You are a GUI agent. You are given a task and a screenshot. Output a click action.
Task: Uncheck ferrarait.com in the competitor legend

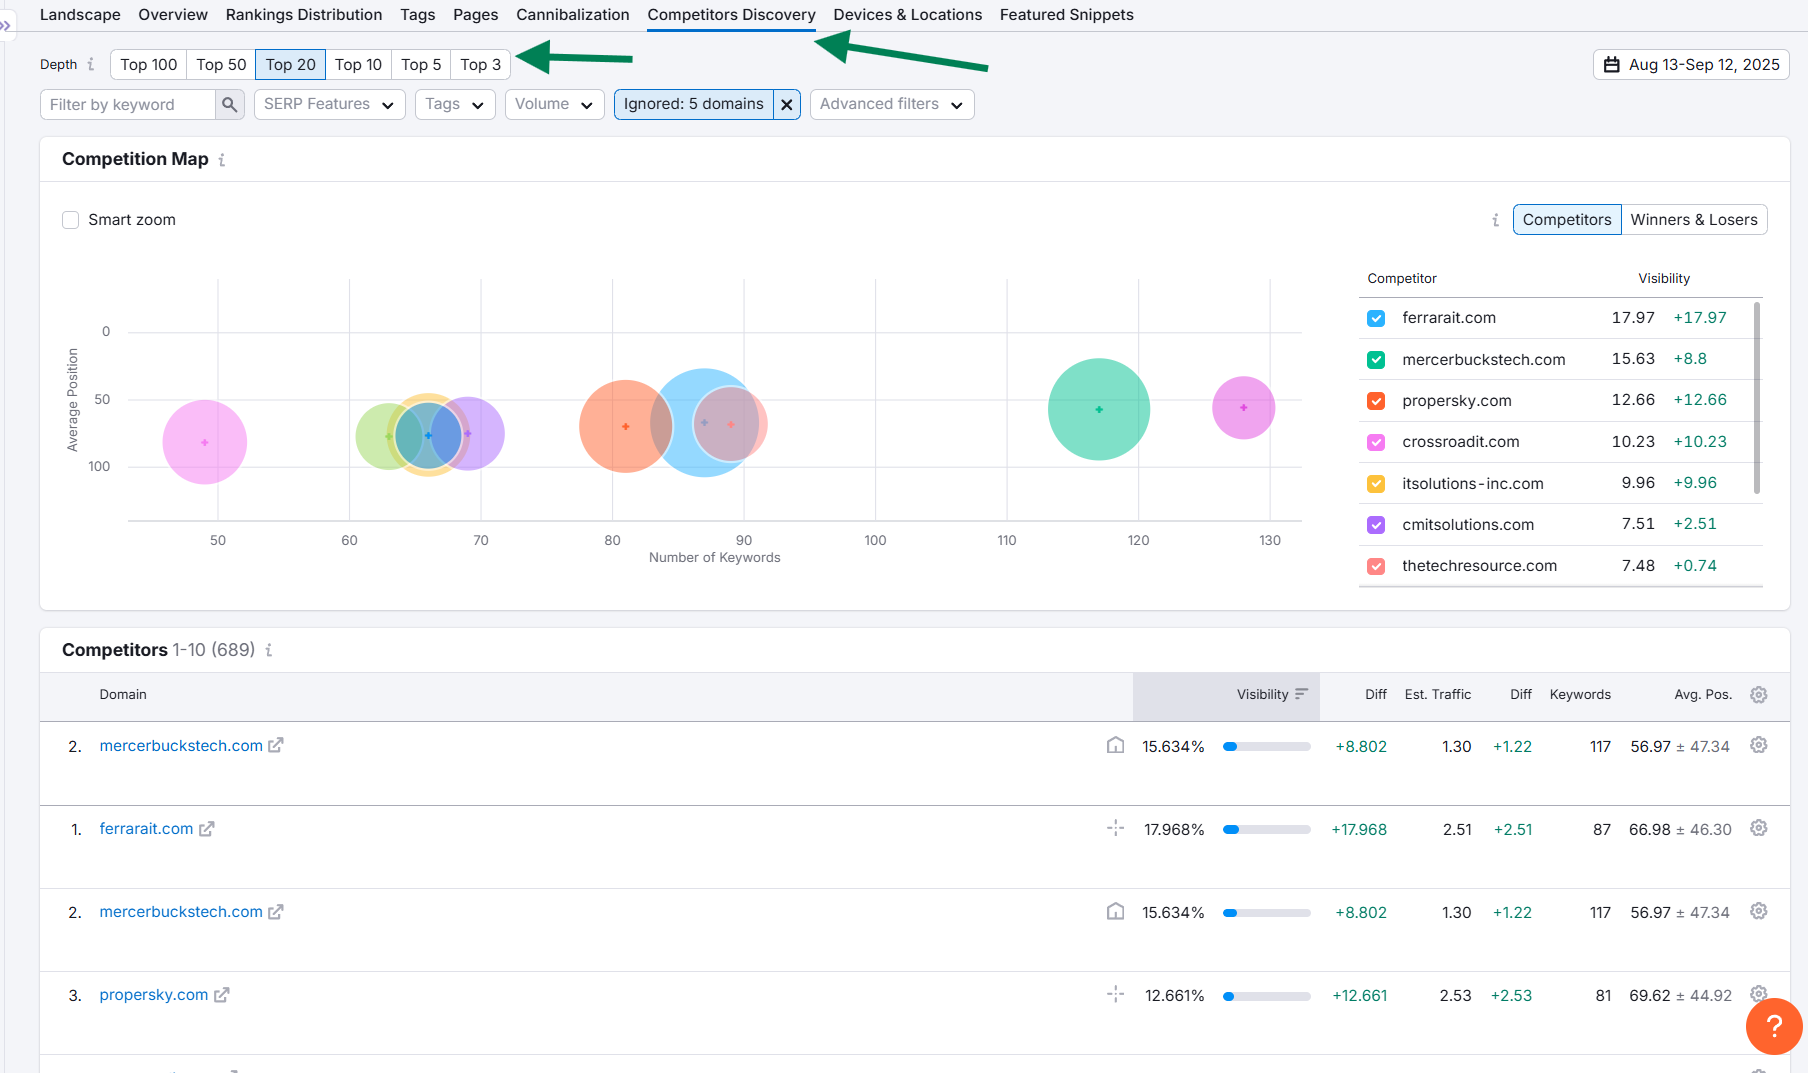tap(1376, 318)
